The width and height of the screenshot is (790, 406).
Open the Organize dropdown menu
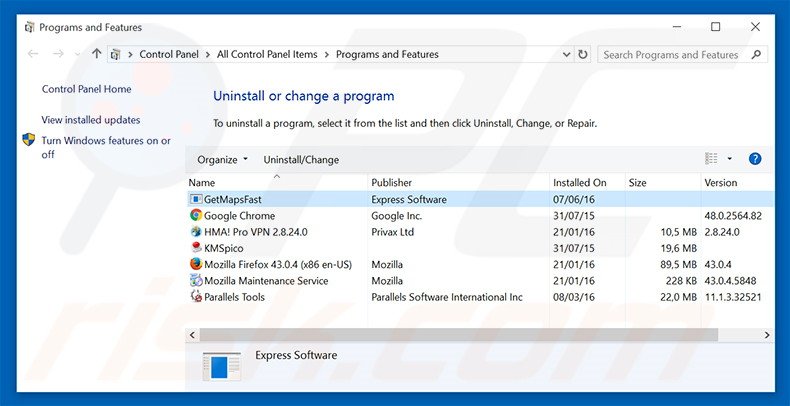[x=223, y=160]
